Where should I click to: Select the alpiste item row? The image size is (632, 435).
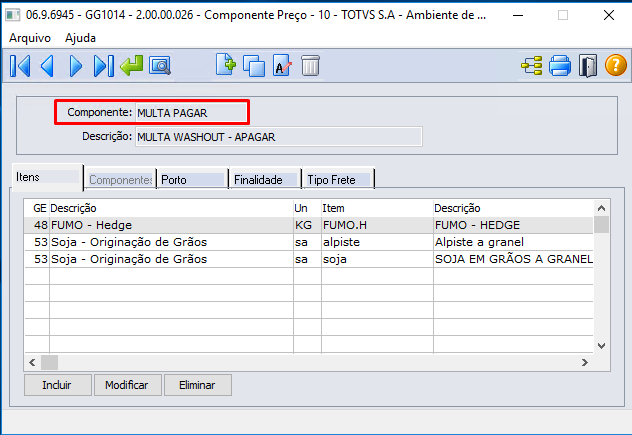[309, 242]
